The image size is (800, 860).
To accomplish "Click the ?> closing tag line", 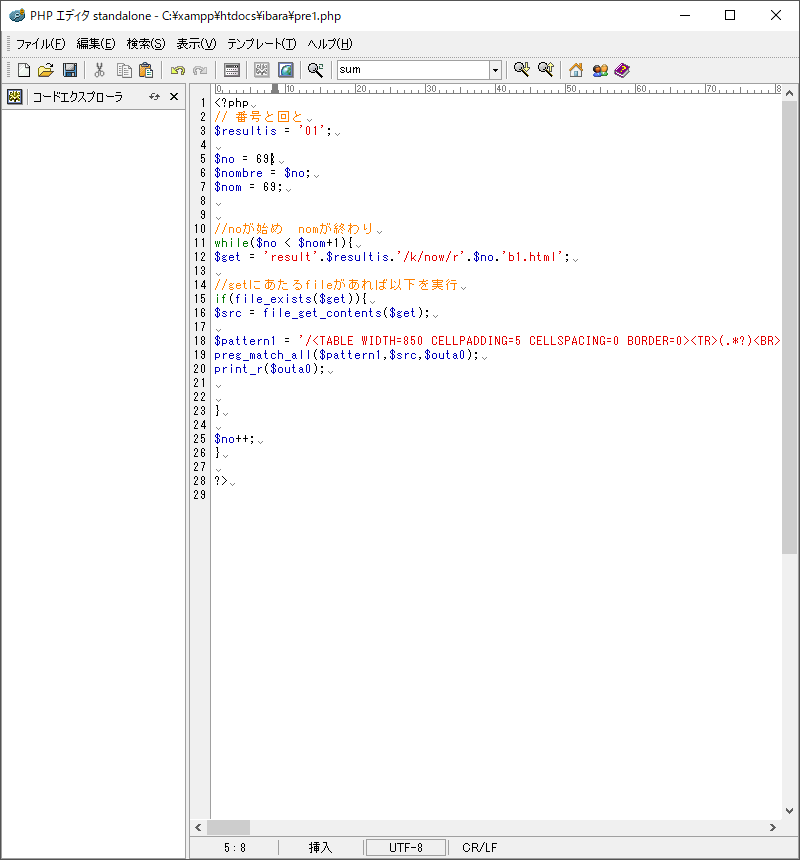I will [220, 481].
